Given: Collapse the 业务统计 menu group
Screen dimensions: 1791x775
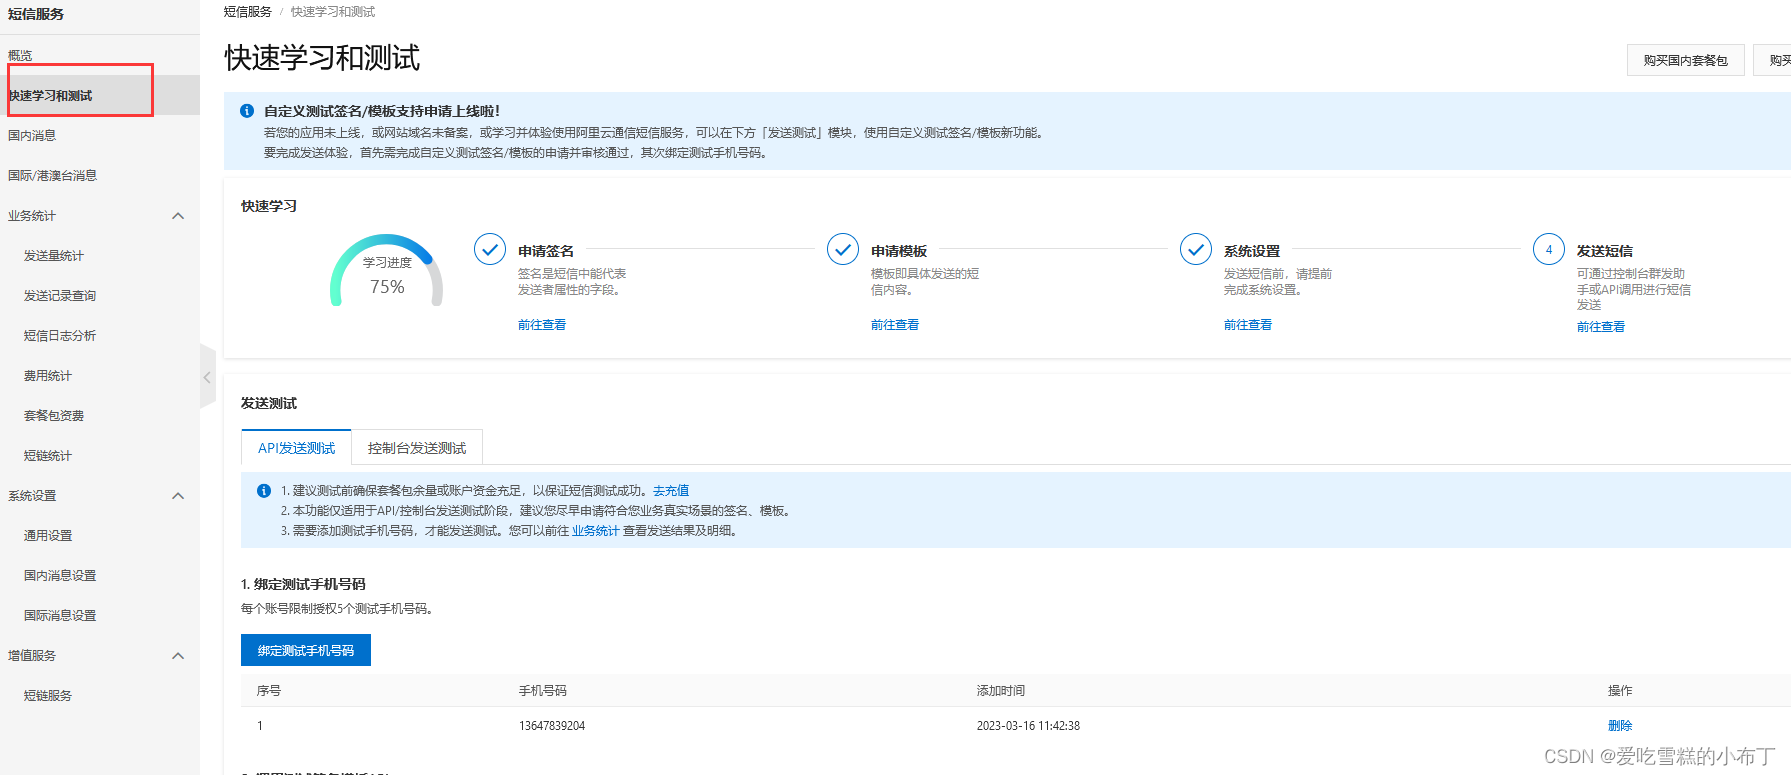Looking at the screenshot, I should 178,216.
